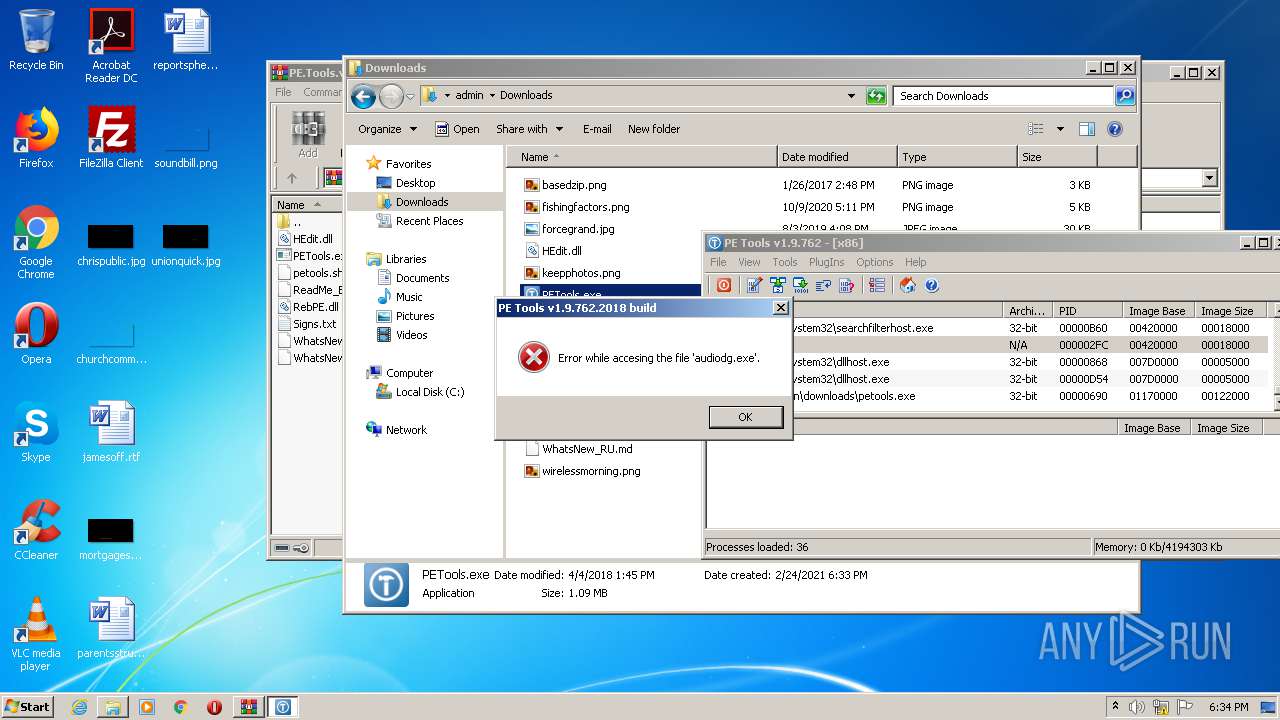Image resolution: width=1280 pixels, height=720 pixels.
Task: Click the red-bulleted list icon in PE Tools toolbar
Action: point(877,286)
